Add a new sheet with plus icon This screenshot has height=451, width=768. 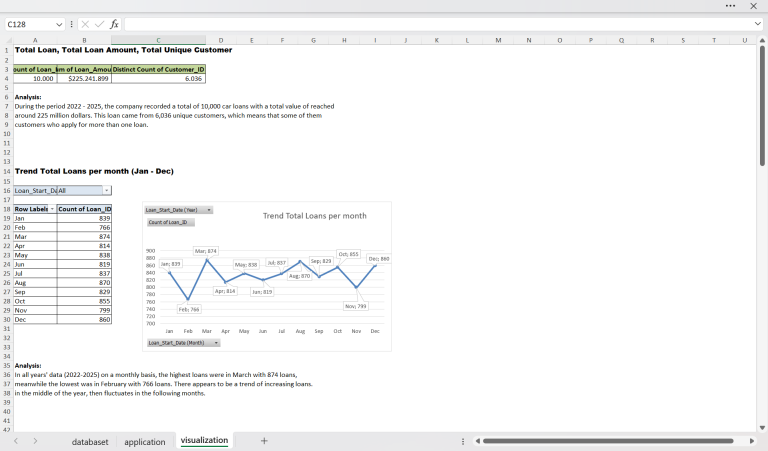tap(264, 441)
